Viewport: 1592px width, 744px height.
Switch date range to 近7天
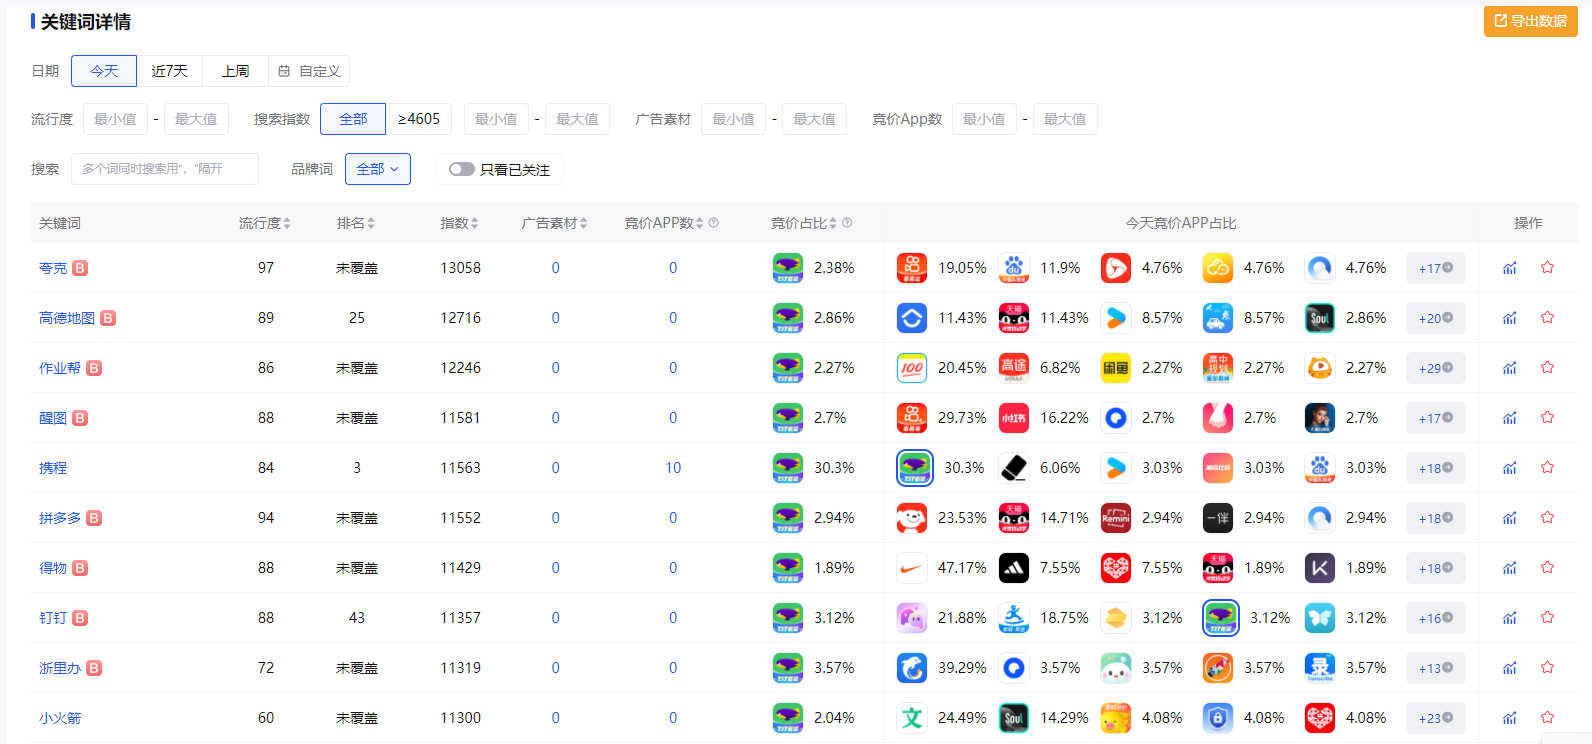click(169, 71)
